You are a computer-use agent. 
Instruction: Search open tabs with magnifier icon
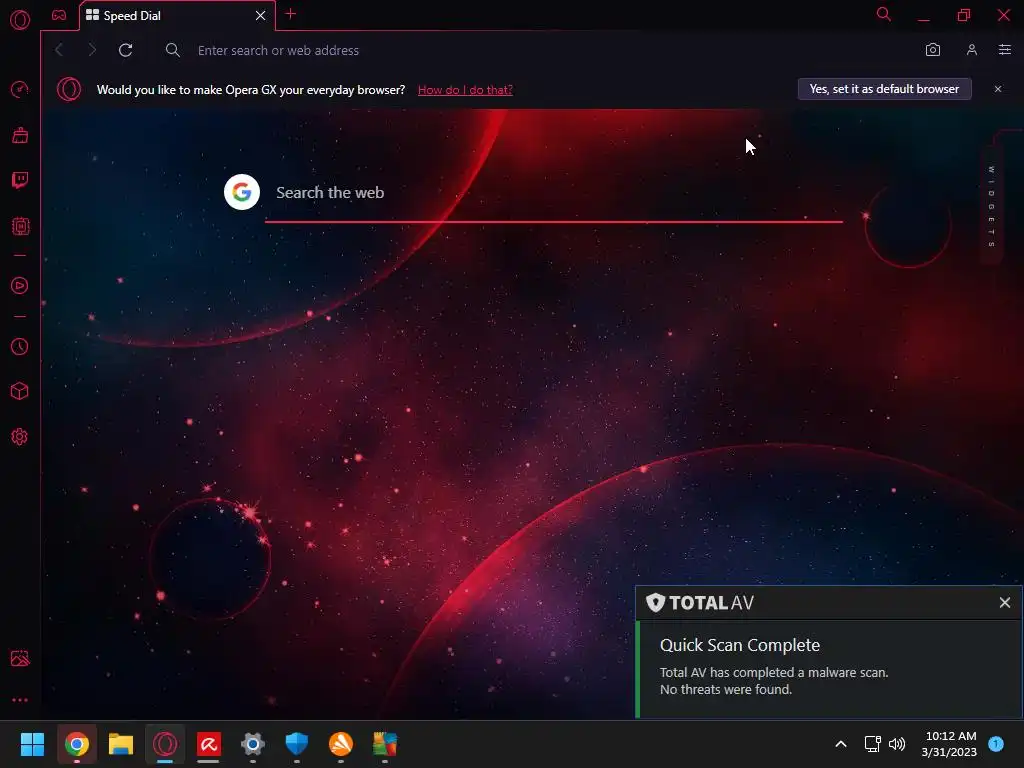(884, 14)
